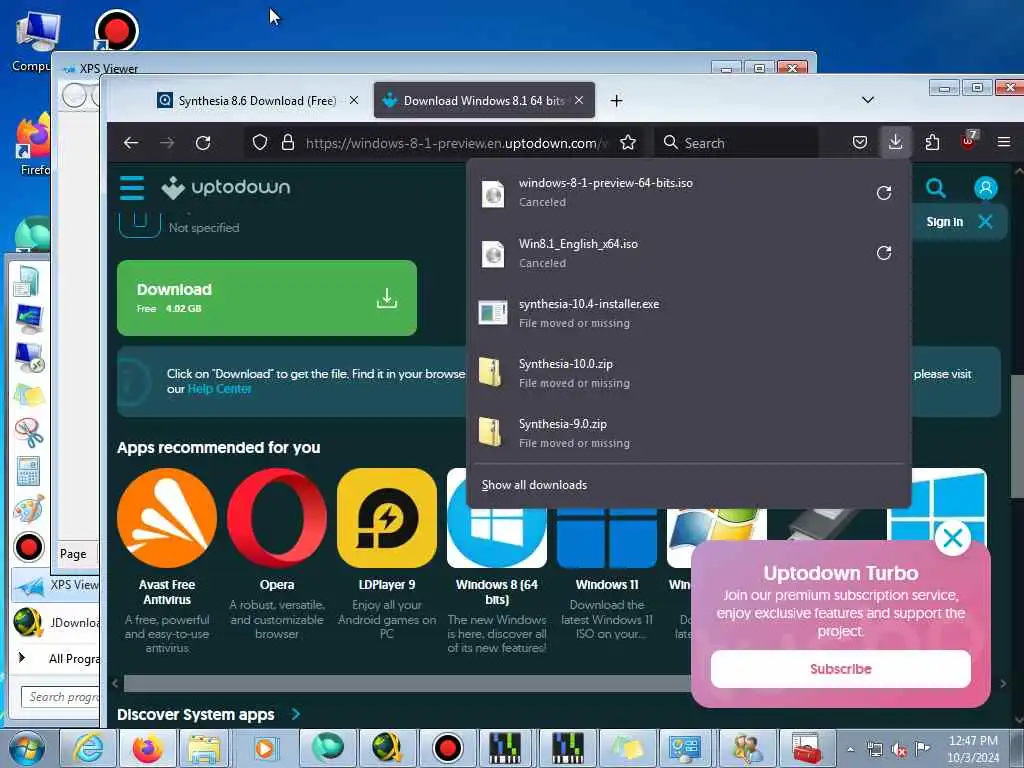This screenshot has height=768, width=1024.
Task: Expand the list all tabs dropdown
Action: [x=867, y=100]
